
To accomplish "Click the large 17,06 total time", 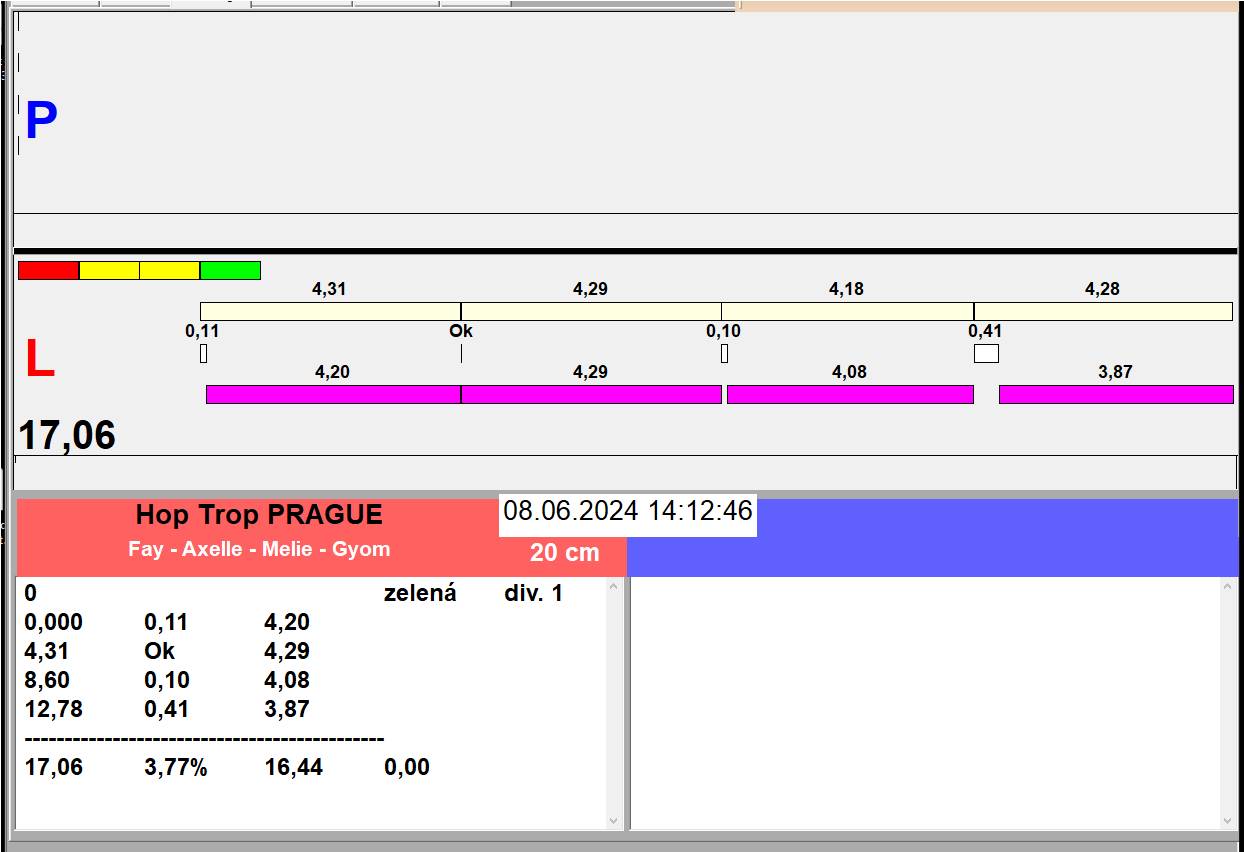I will click(67, 436).
